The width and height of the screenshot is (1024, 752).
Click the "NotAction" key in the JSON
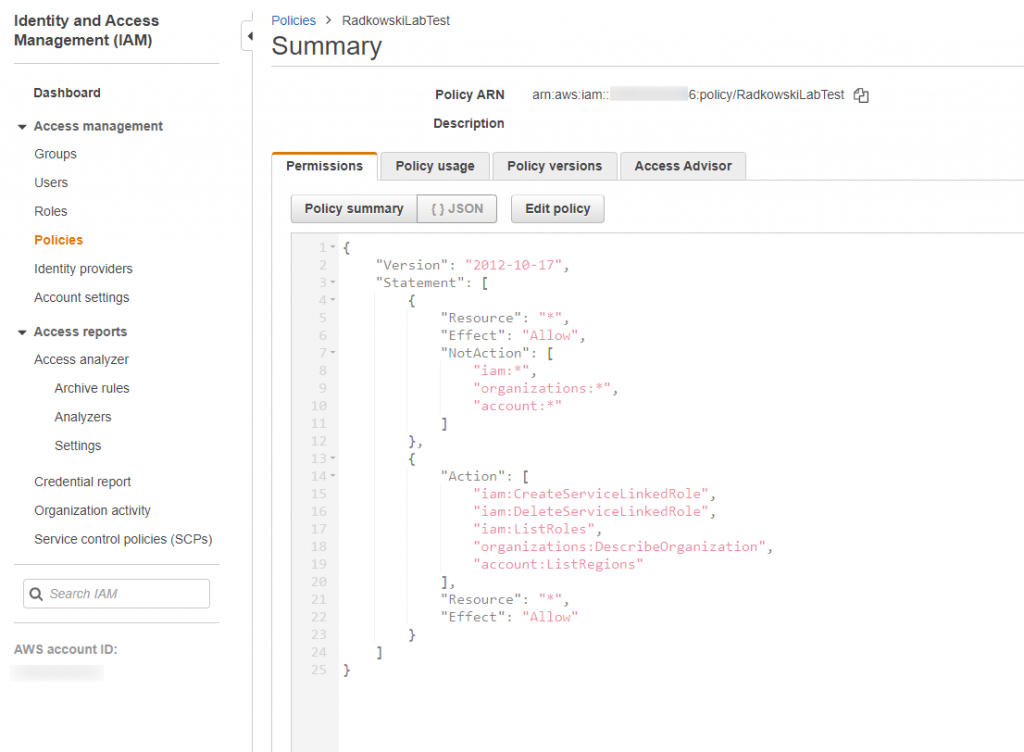485,353
